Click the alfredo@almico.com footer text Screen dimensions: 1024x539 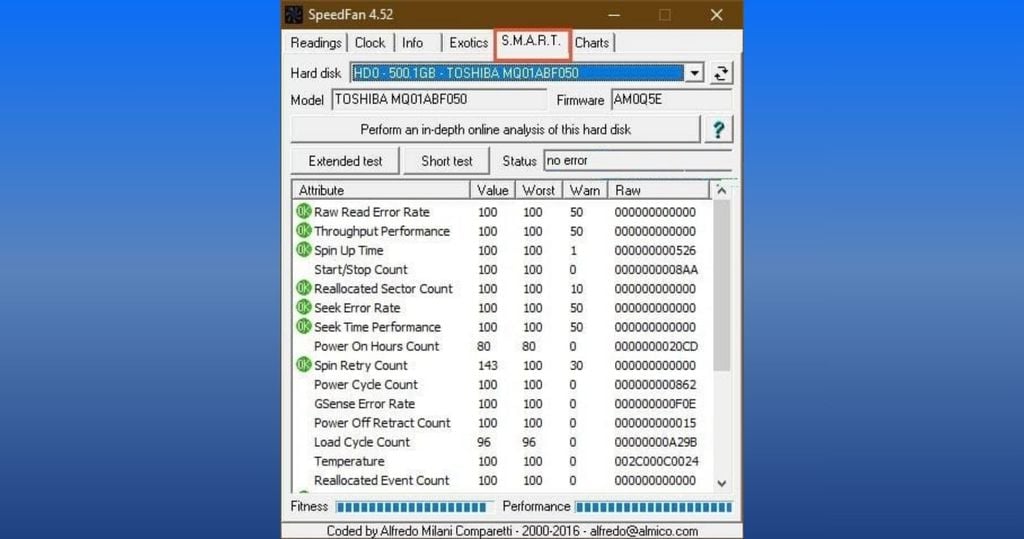644,531
